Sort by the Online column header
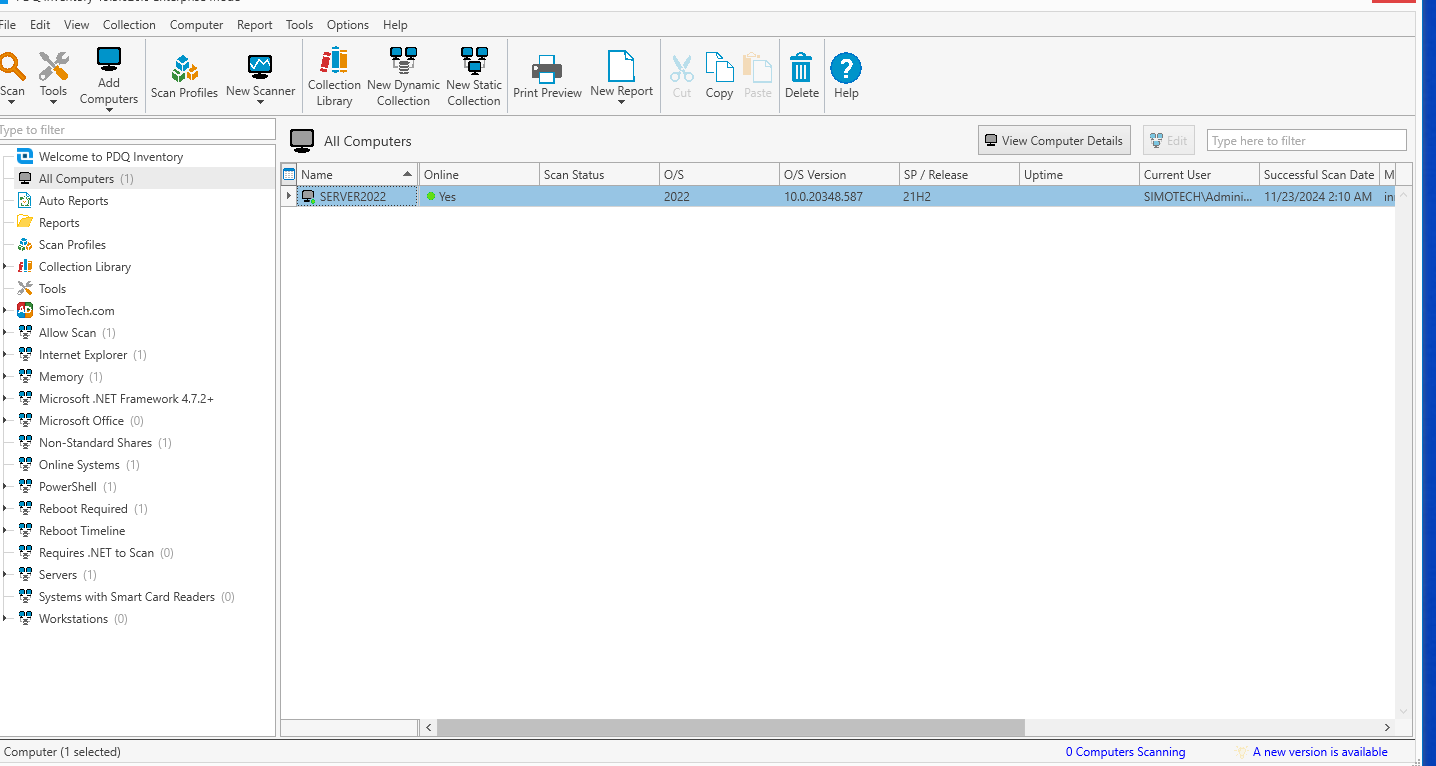Screen dimensions: 1436x766 (479, 174)
